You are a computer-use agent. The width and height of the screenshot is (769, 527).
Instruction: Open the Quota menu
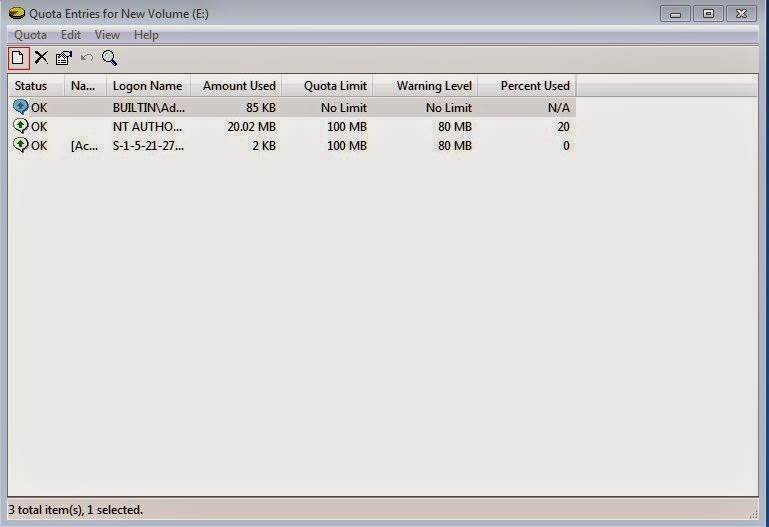[x=30, y=35]
